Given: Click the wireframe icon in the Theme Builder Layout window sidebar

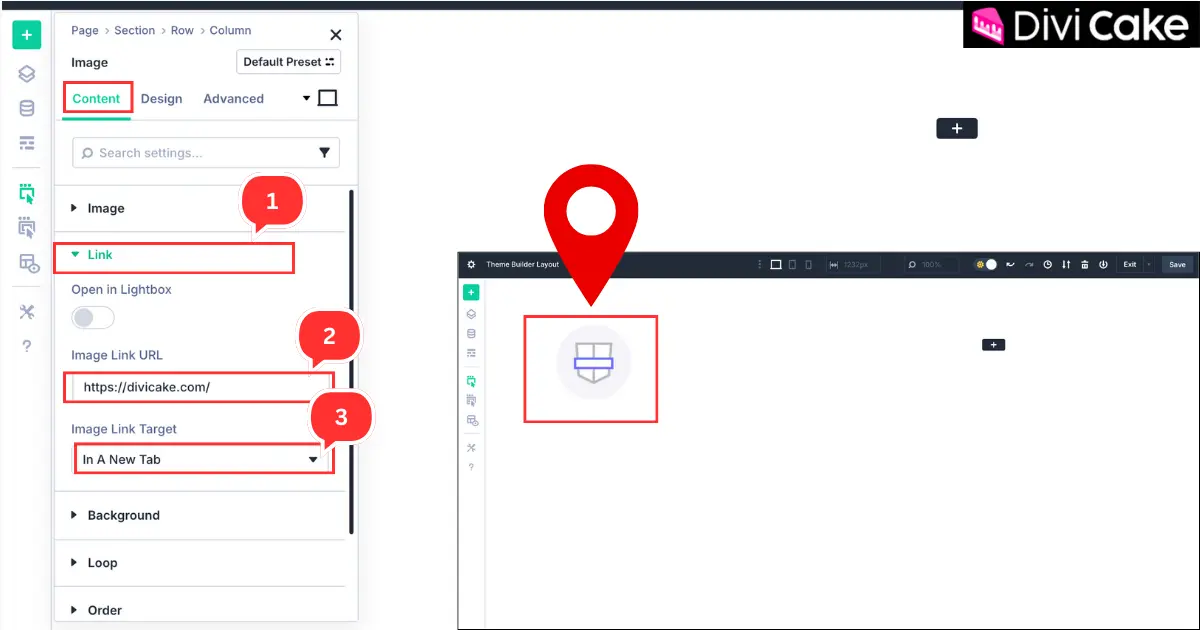Looking at the screenshot, I should pos(471,353).
